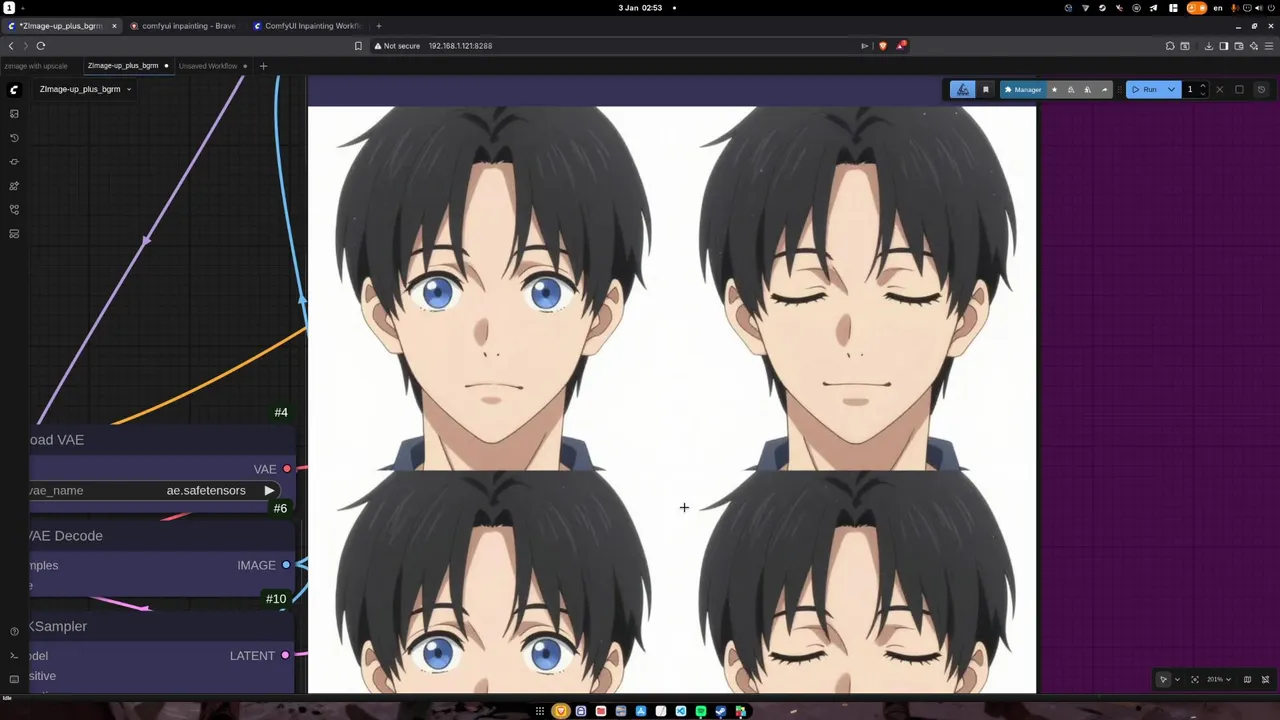Open Leo AI assistant icon

click(1252, 46)
